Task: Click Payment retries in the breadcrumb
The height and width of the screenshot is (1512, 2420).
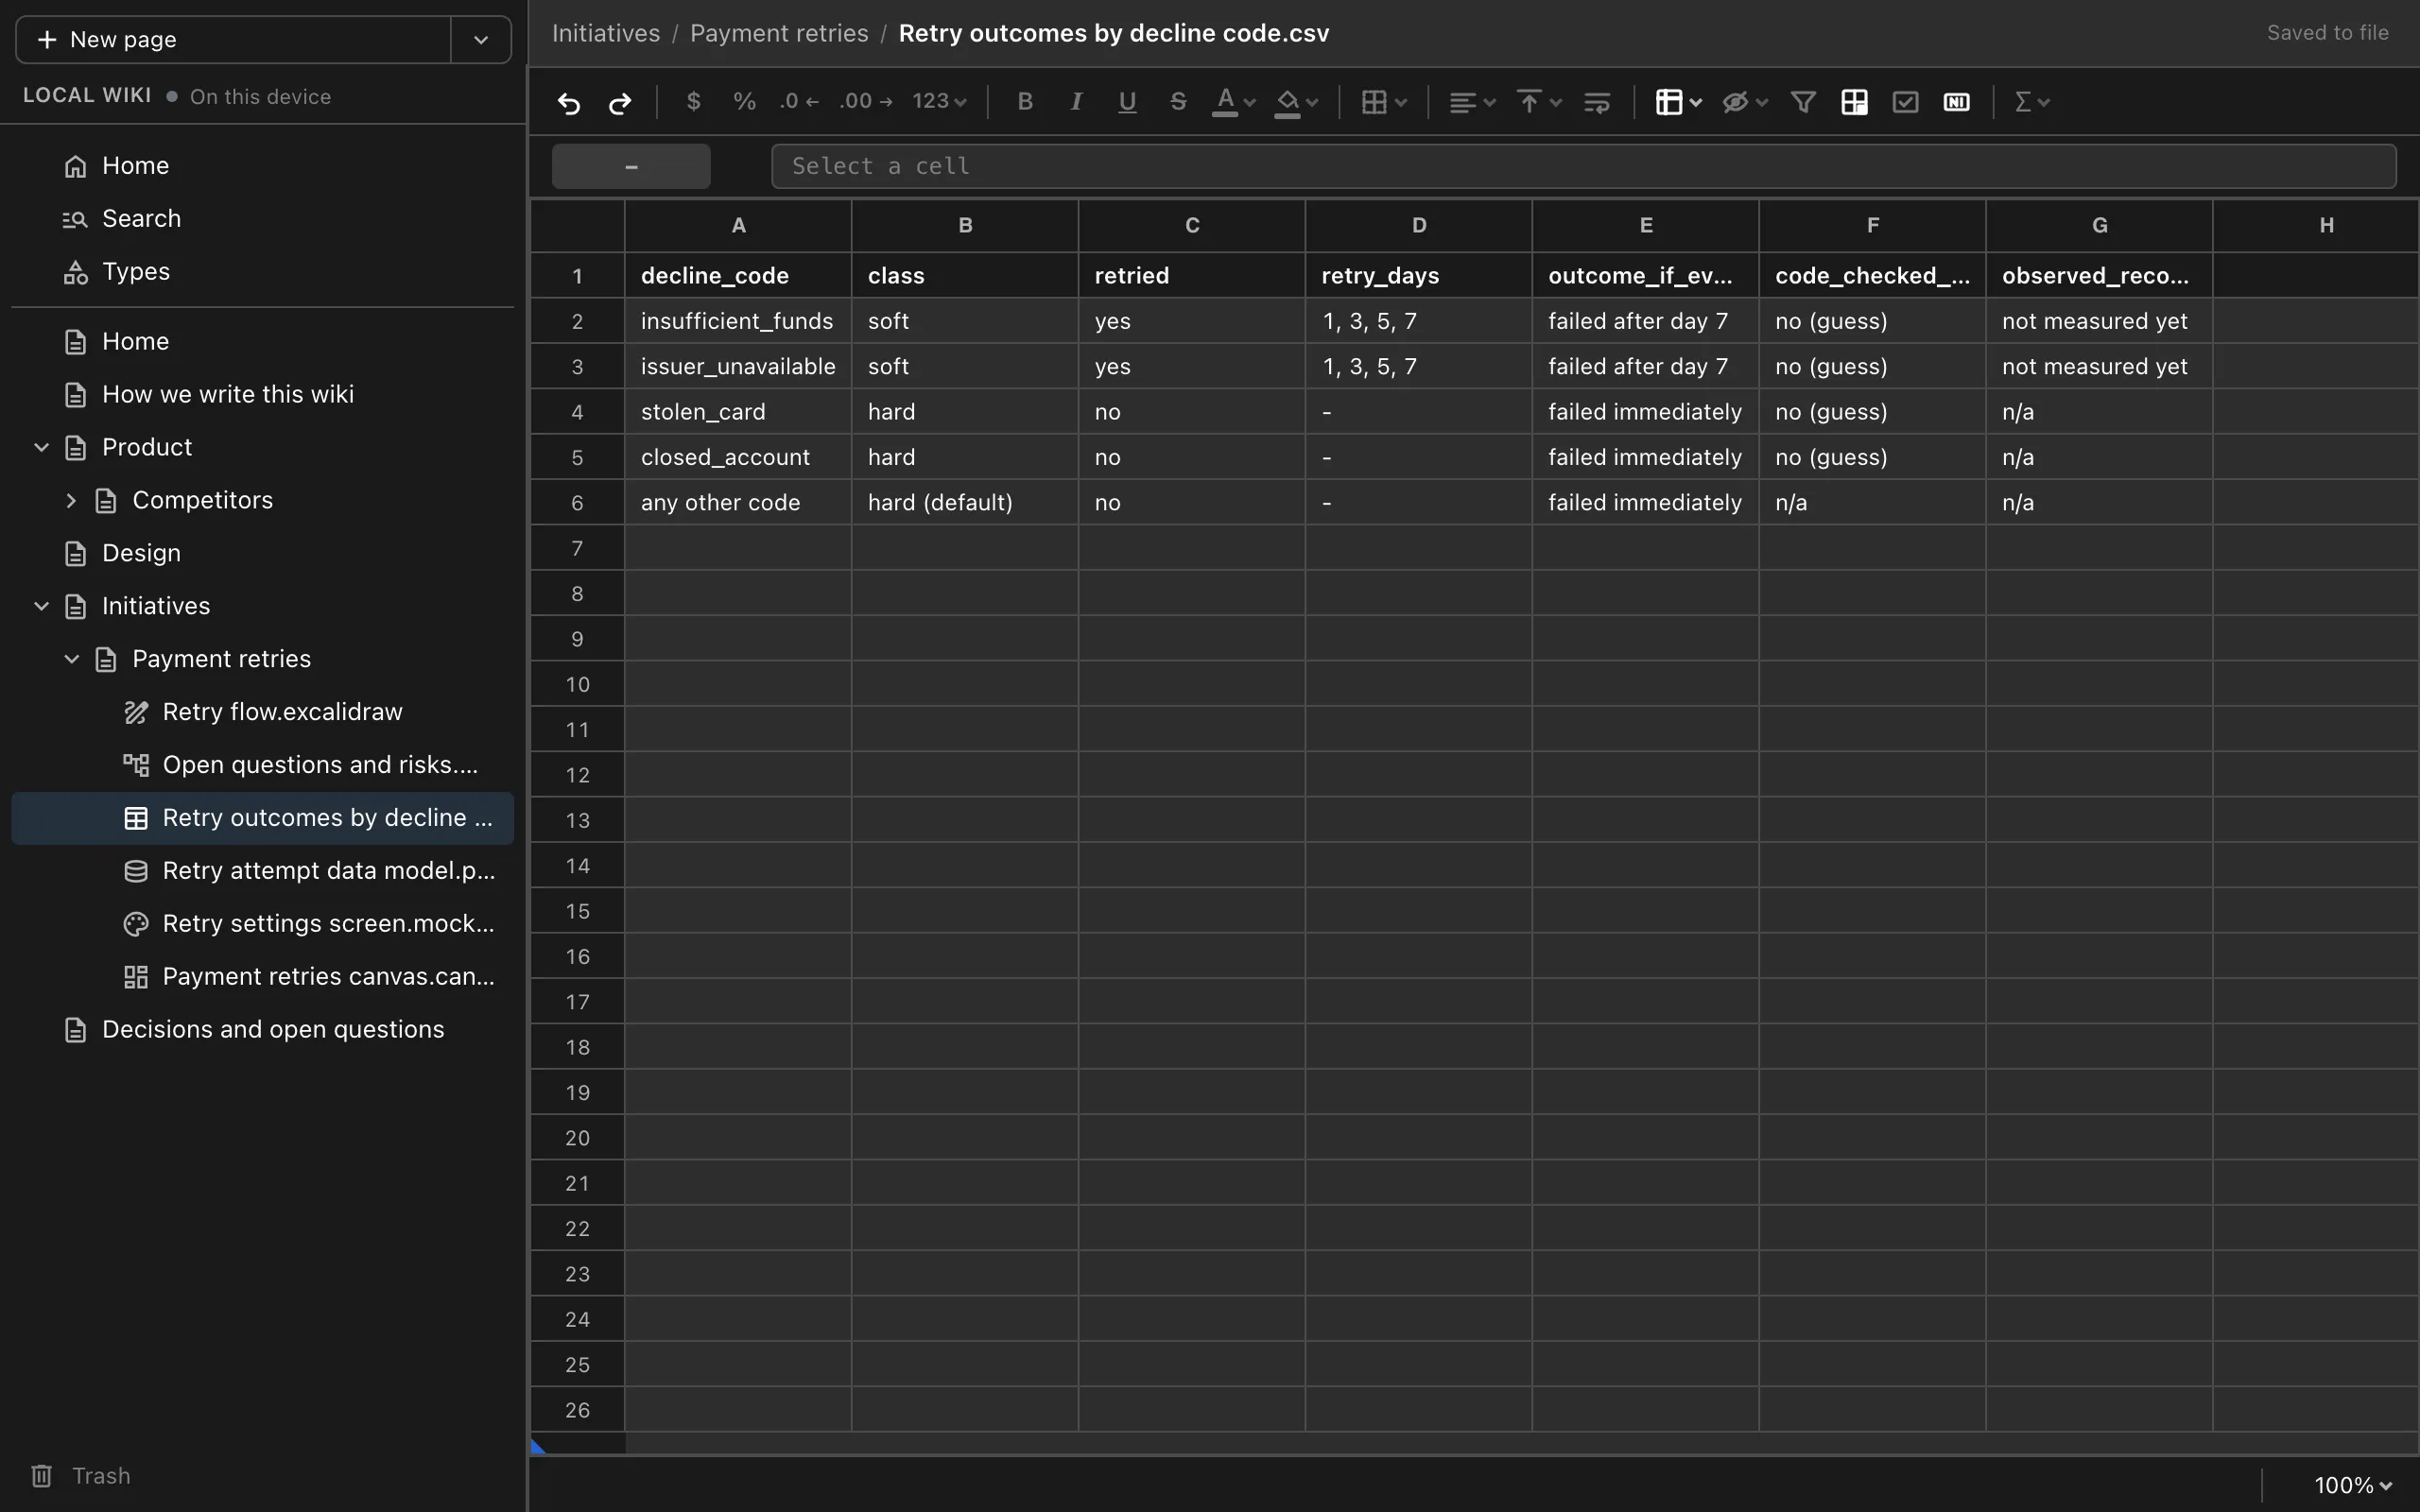Action: tap(779, 33)
